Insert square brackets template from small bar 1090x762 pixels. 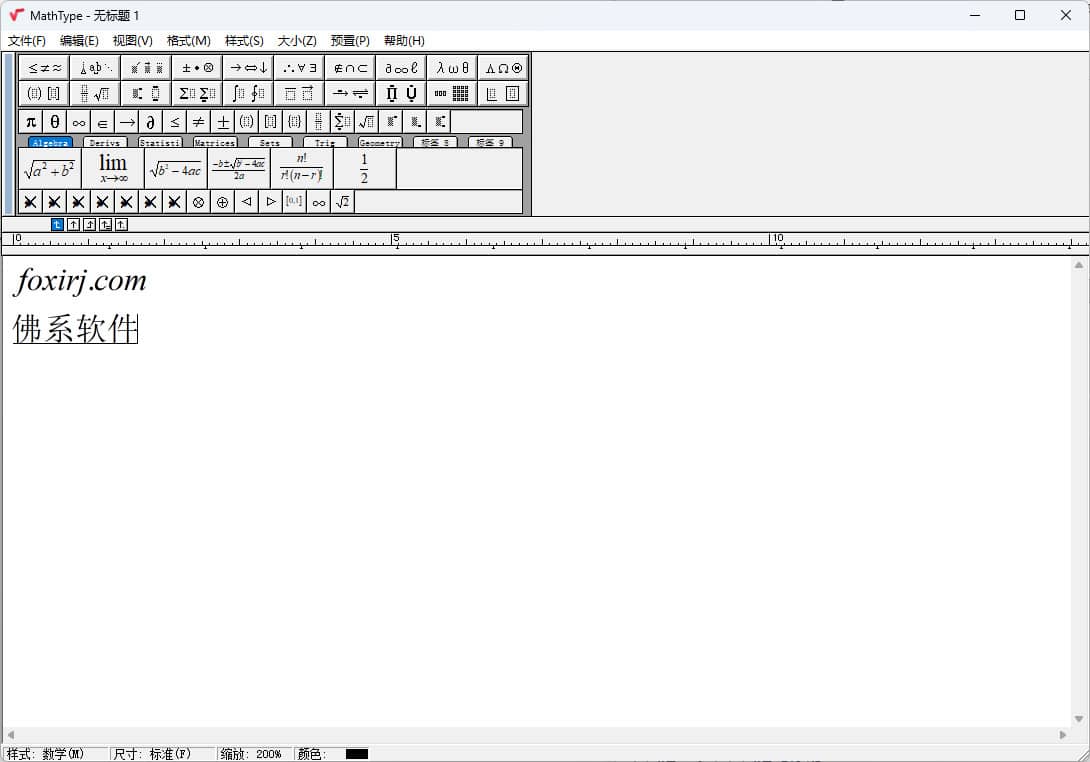(270, 122)
